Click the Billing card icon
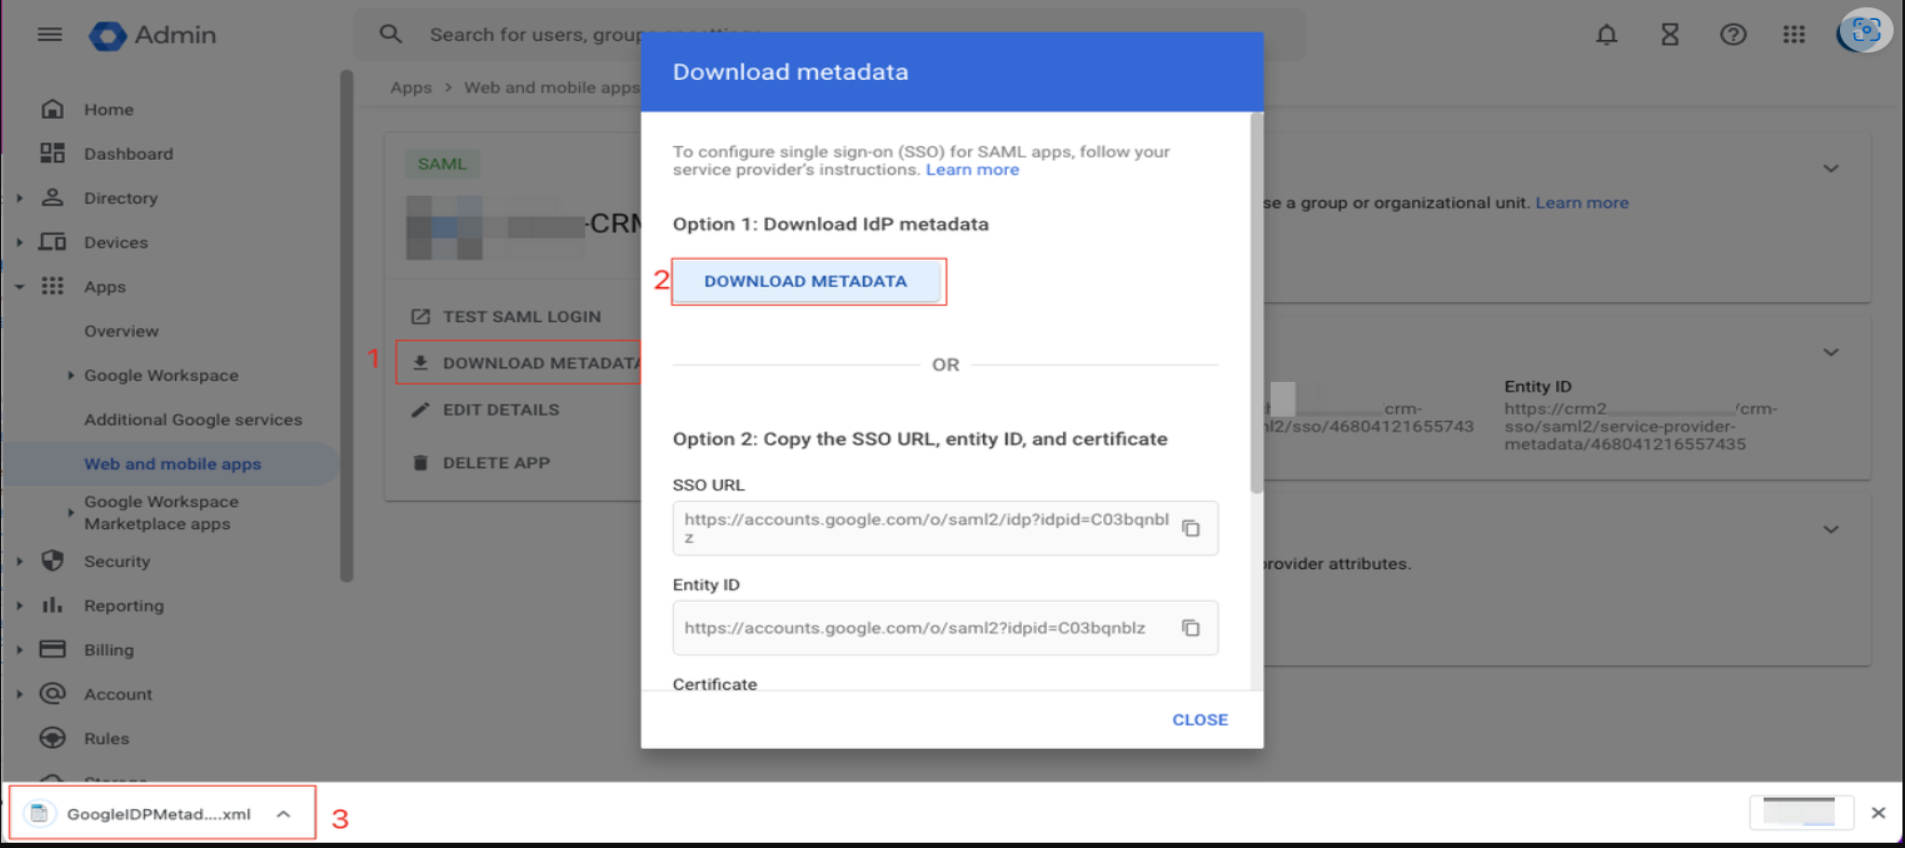1909x854 pixels. click(52, 649)
